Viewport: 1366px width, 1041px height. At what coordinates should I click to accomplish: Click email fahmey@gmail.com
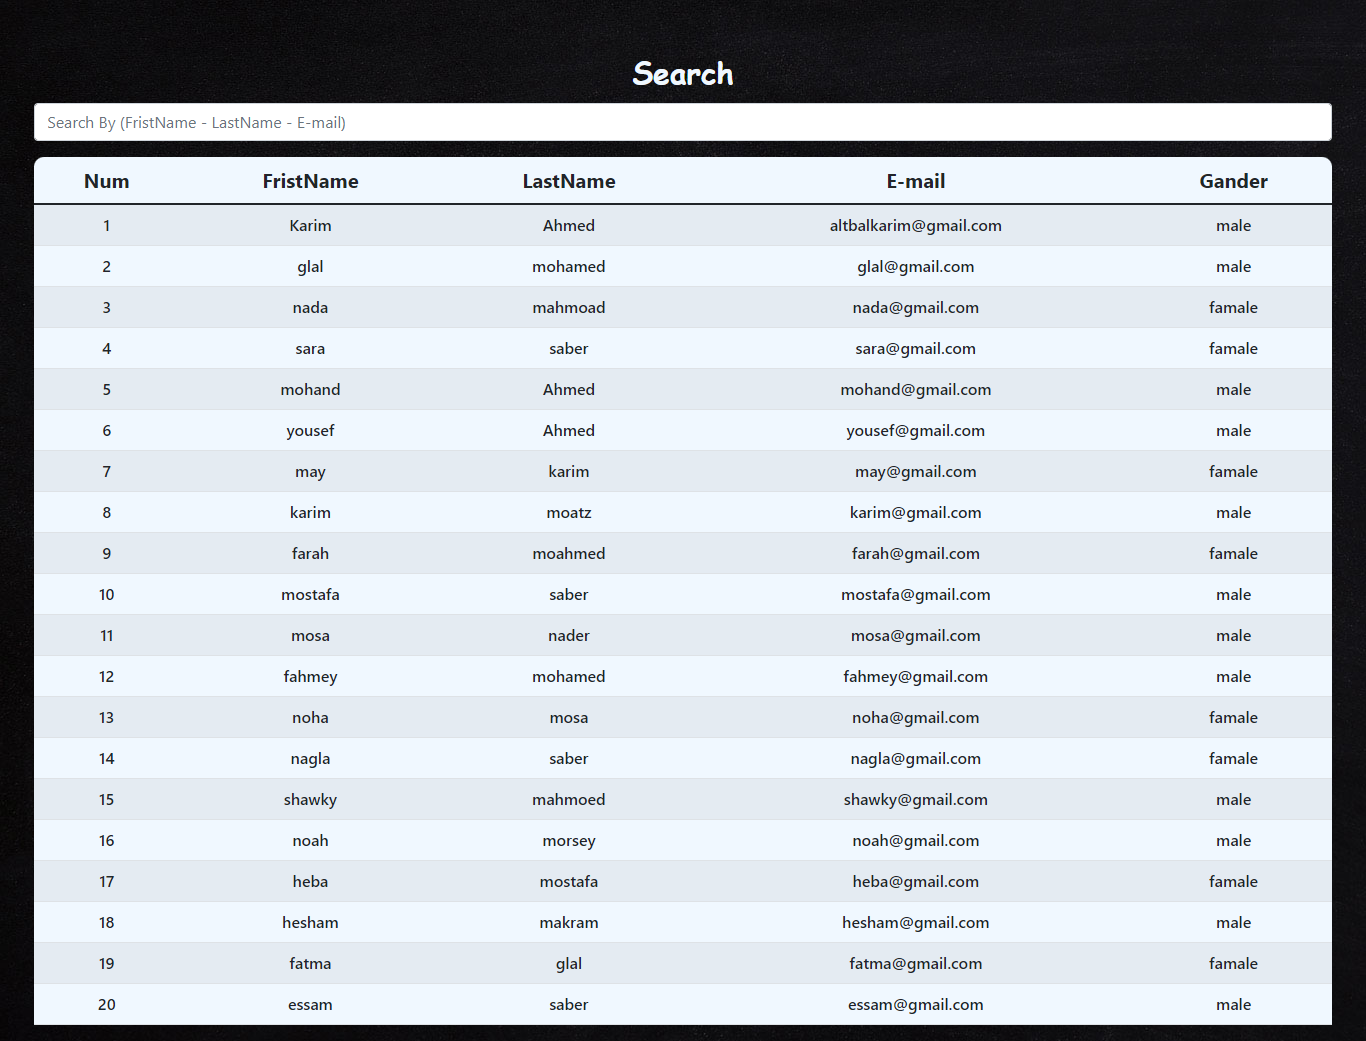click(916, 677)
